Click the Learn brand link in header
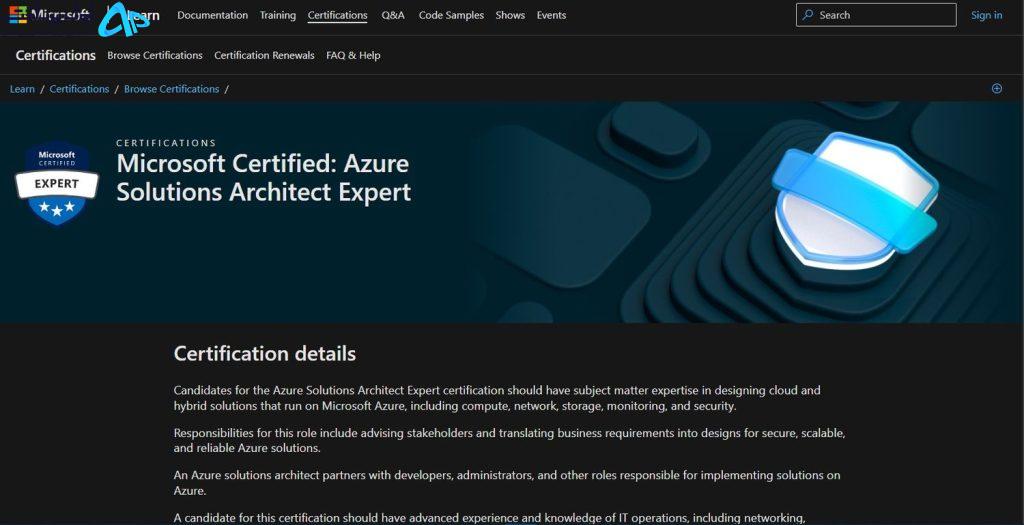 pos(145,15)
